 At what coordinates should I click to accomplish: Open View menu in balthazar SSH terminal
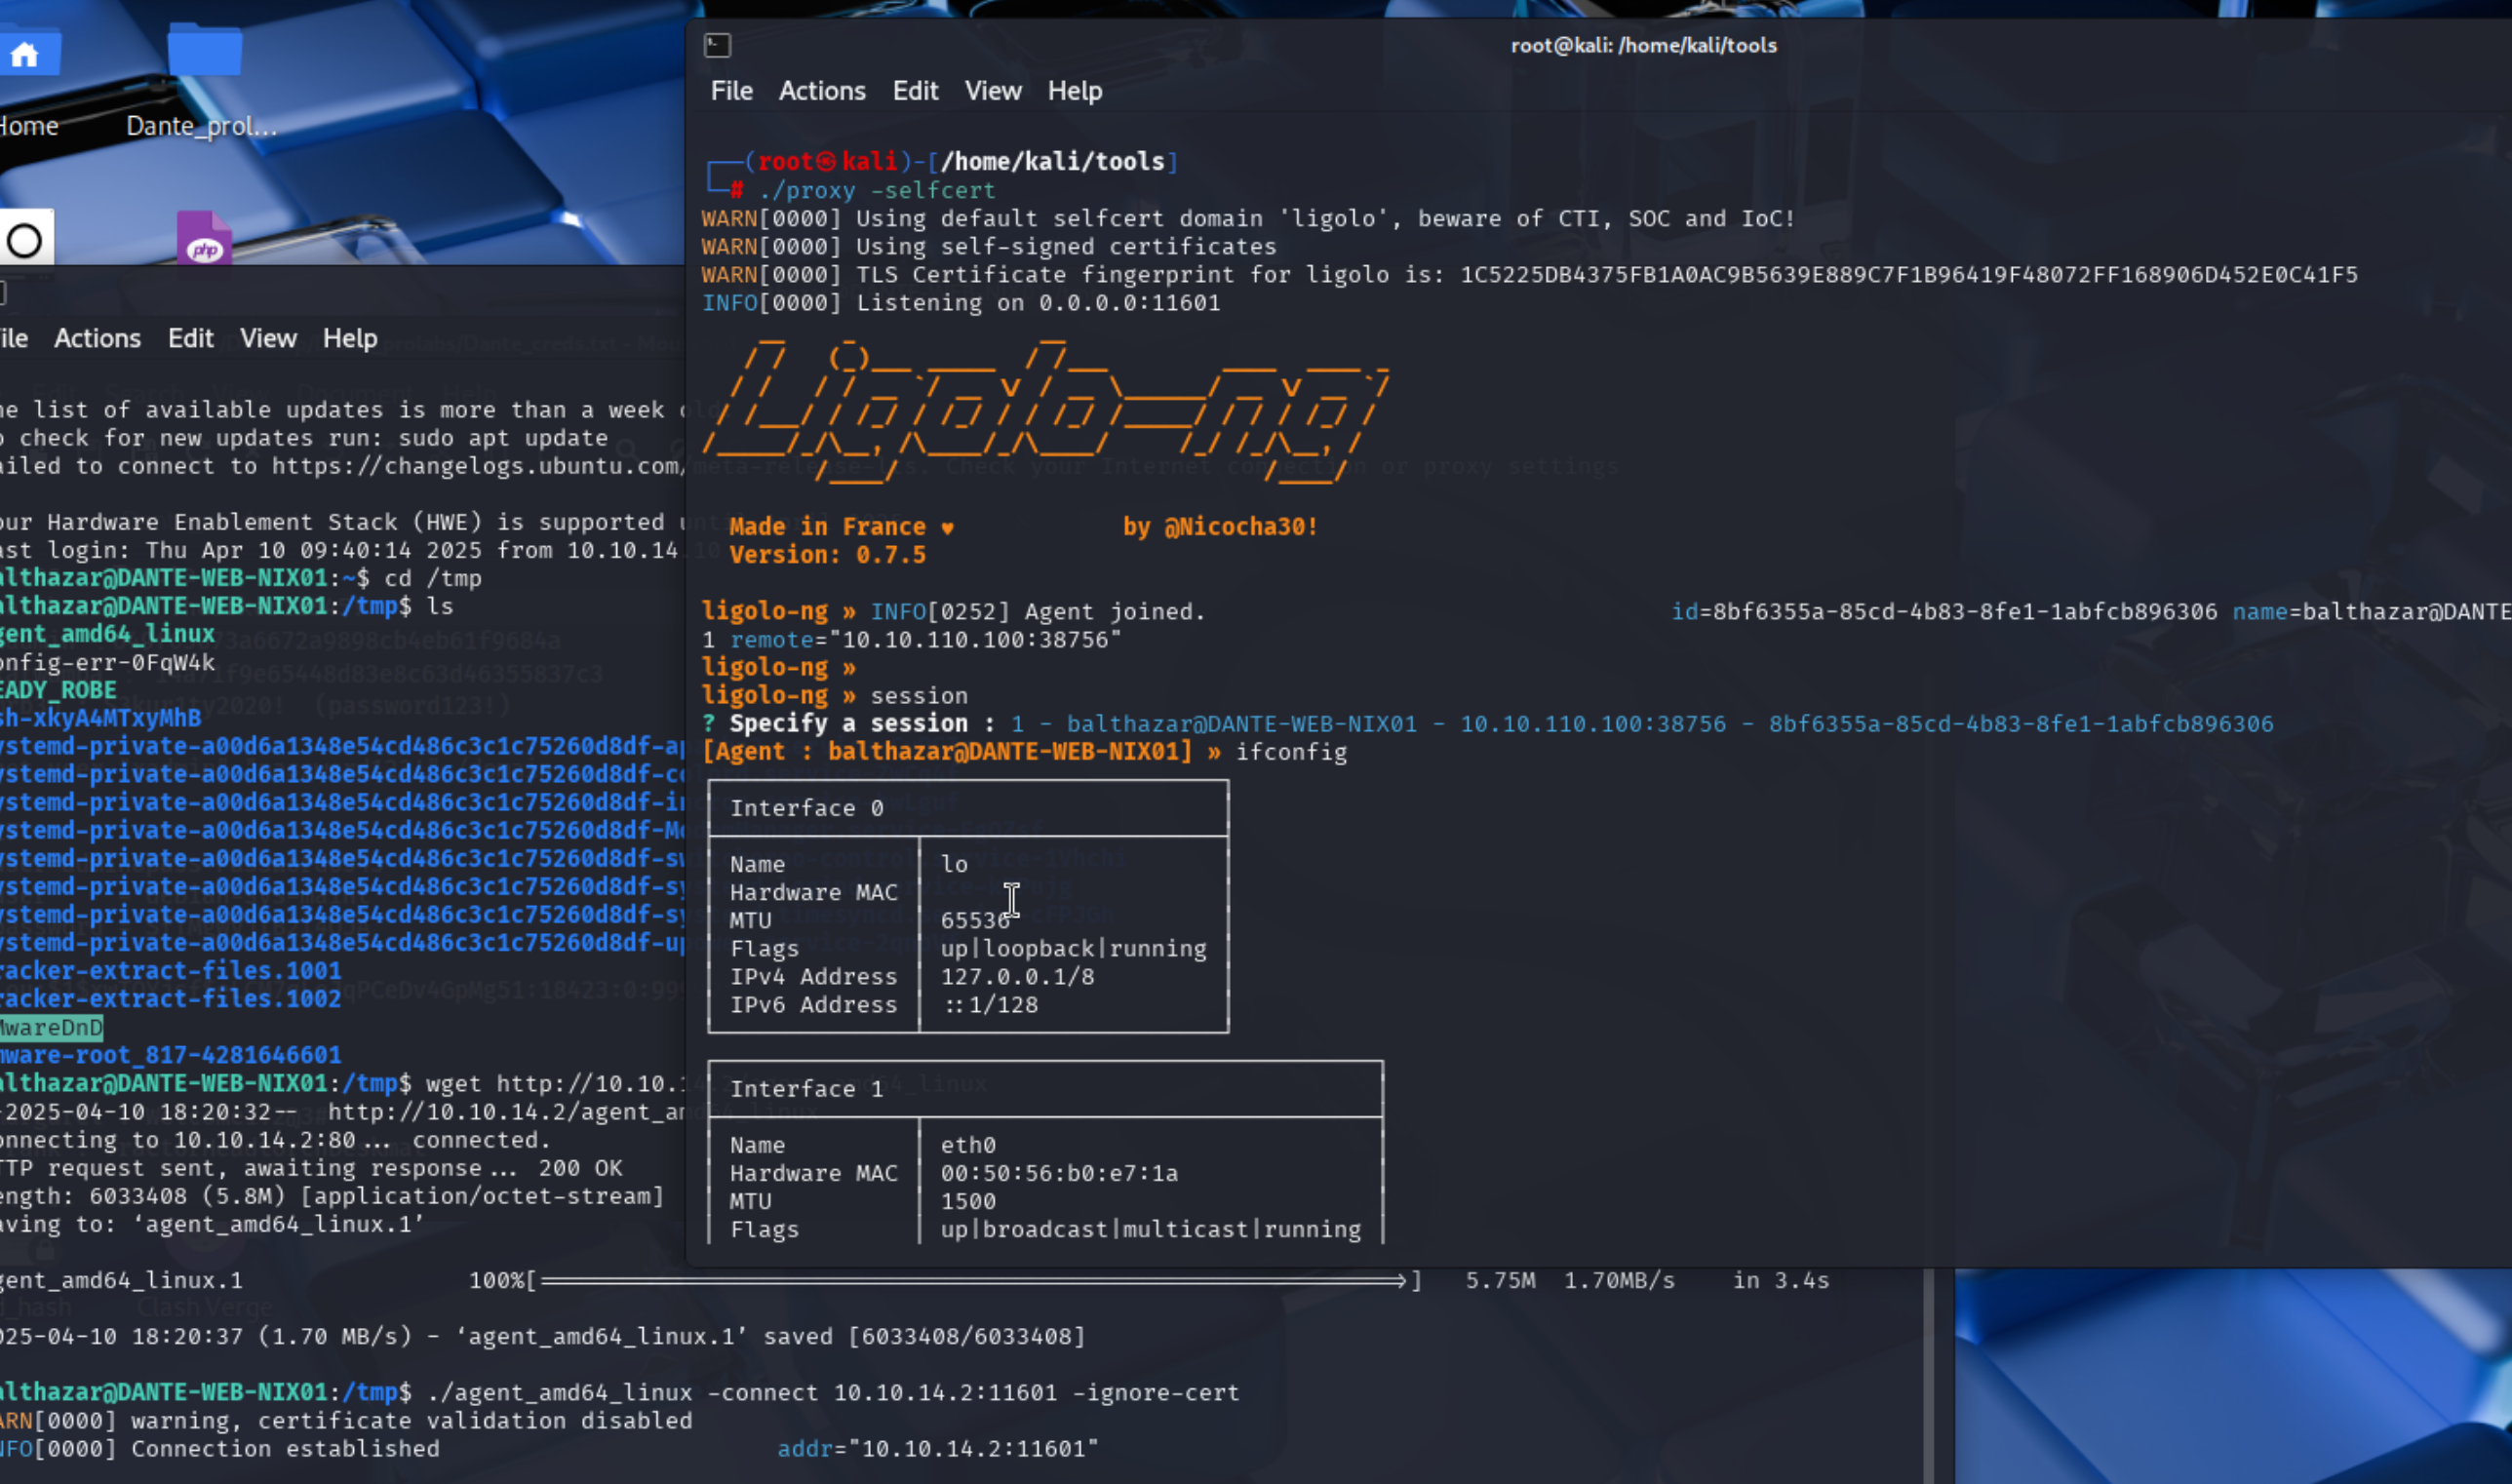point(268,338)
